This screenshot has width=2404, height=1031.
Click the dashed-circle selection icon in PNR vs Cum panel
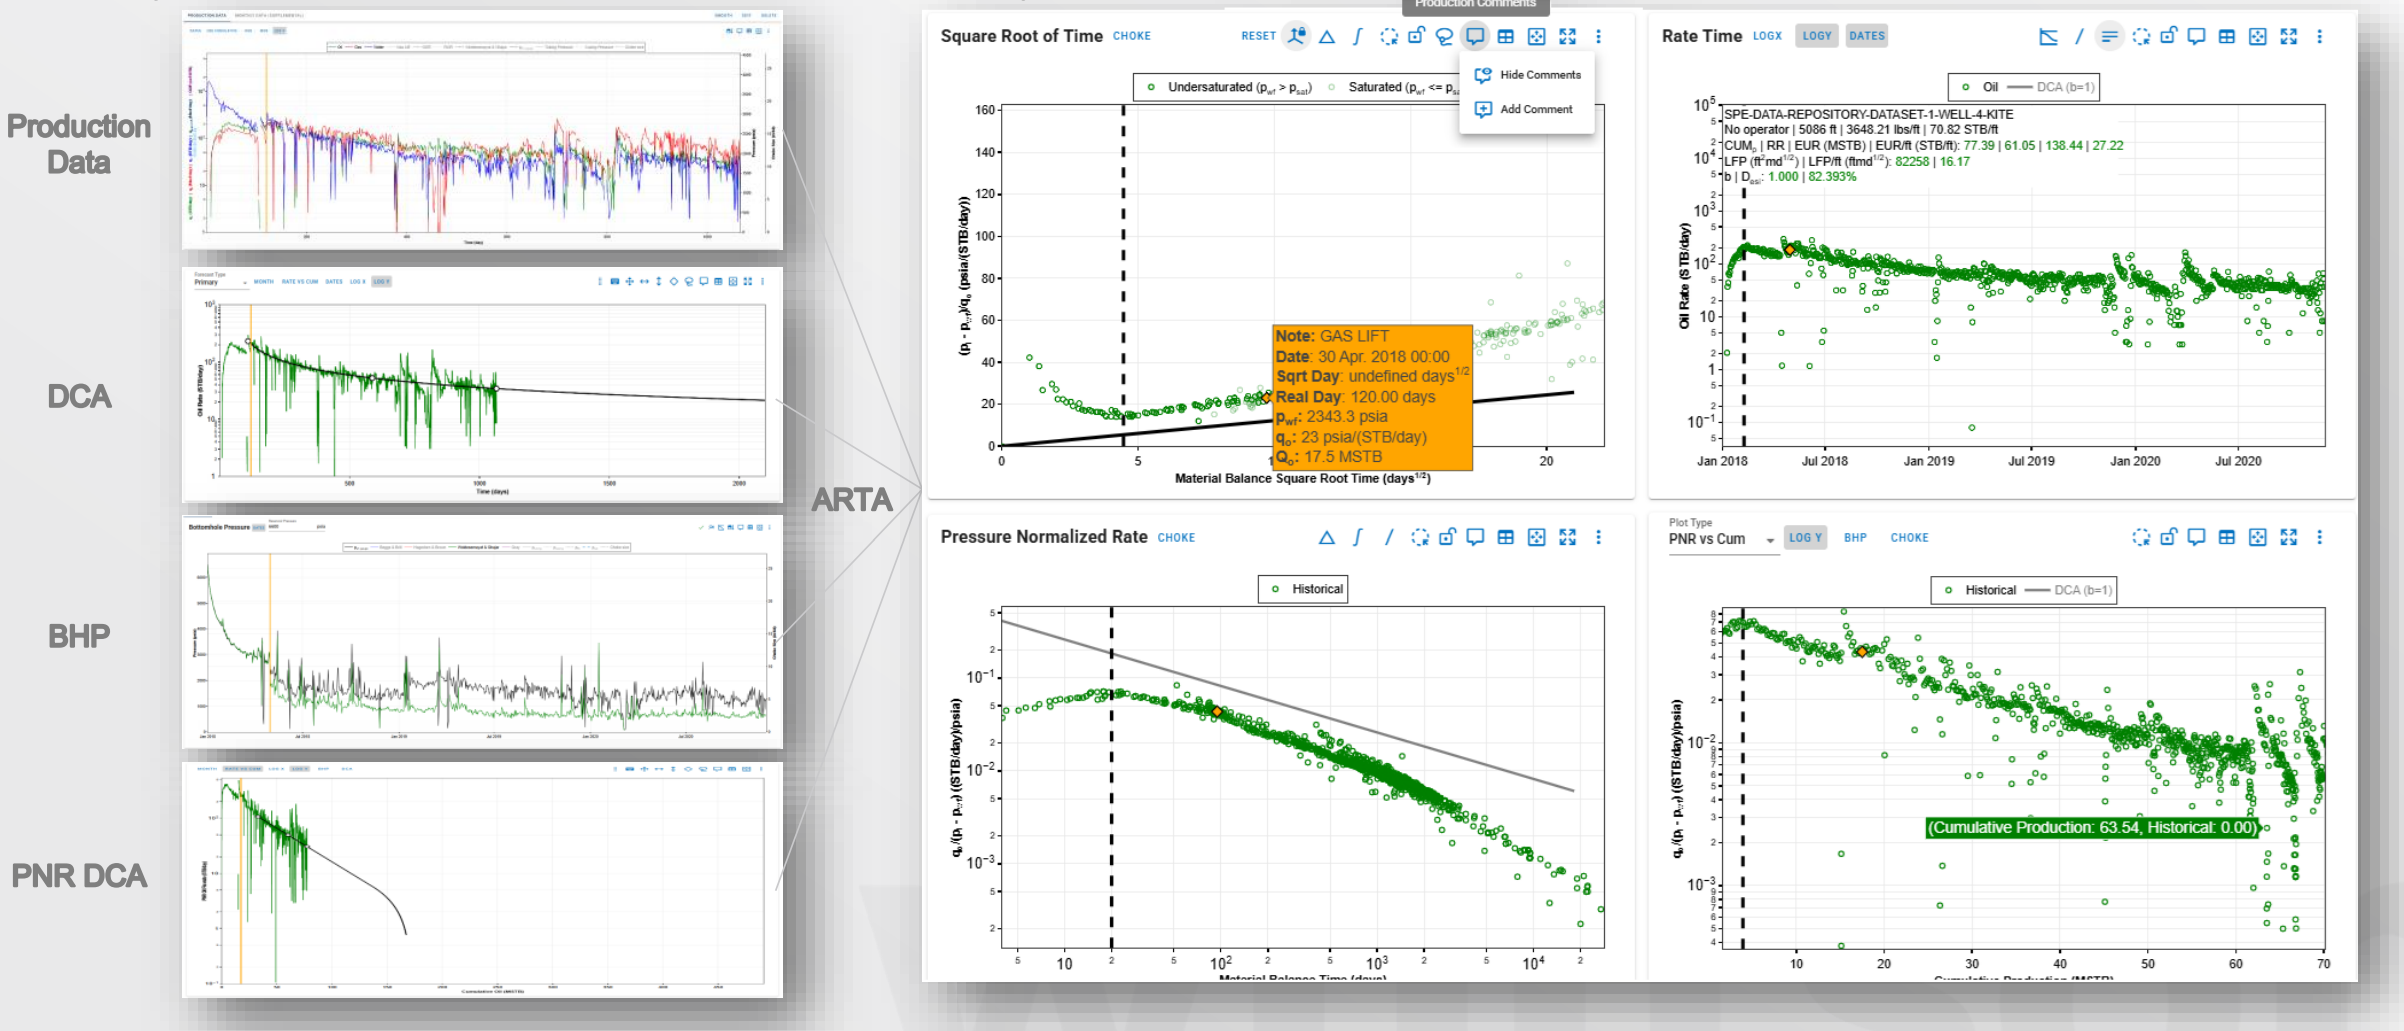[2141, 538]
